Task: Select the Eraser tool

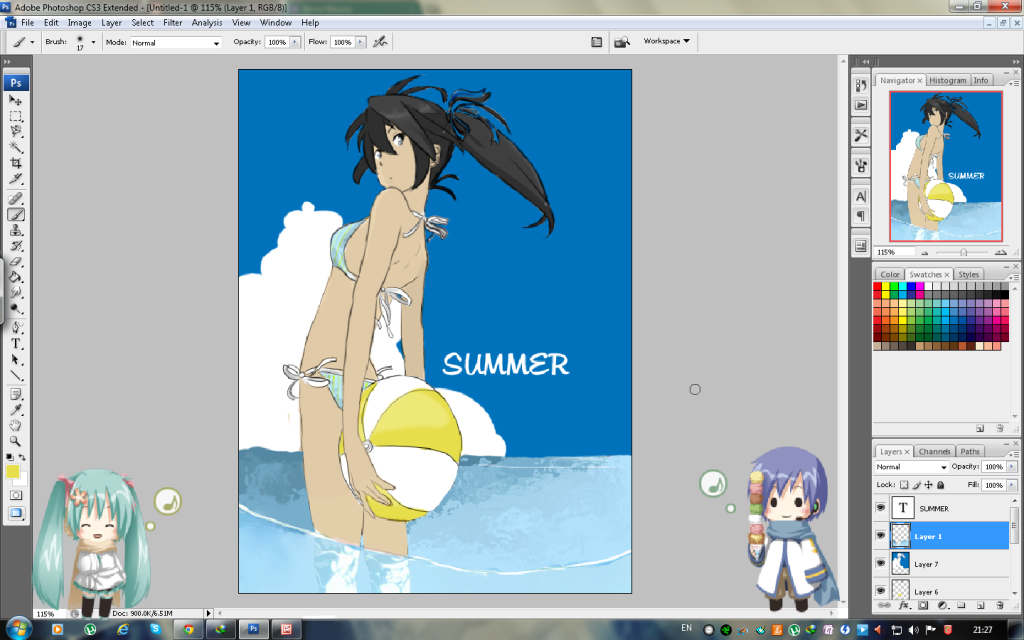Action: [x=16, y=262]
